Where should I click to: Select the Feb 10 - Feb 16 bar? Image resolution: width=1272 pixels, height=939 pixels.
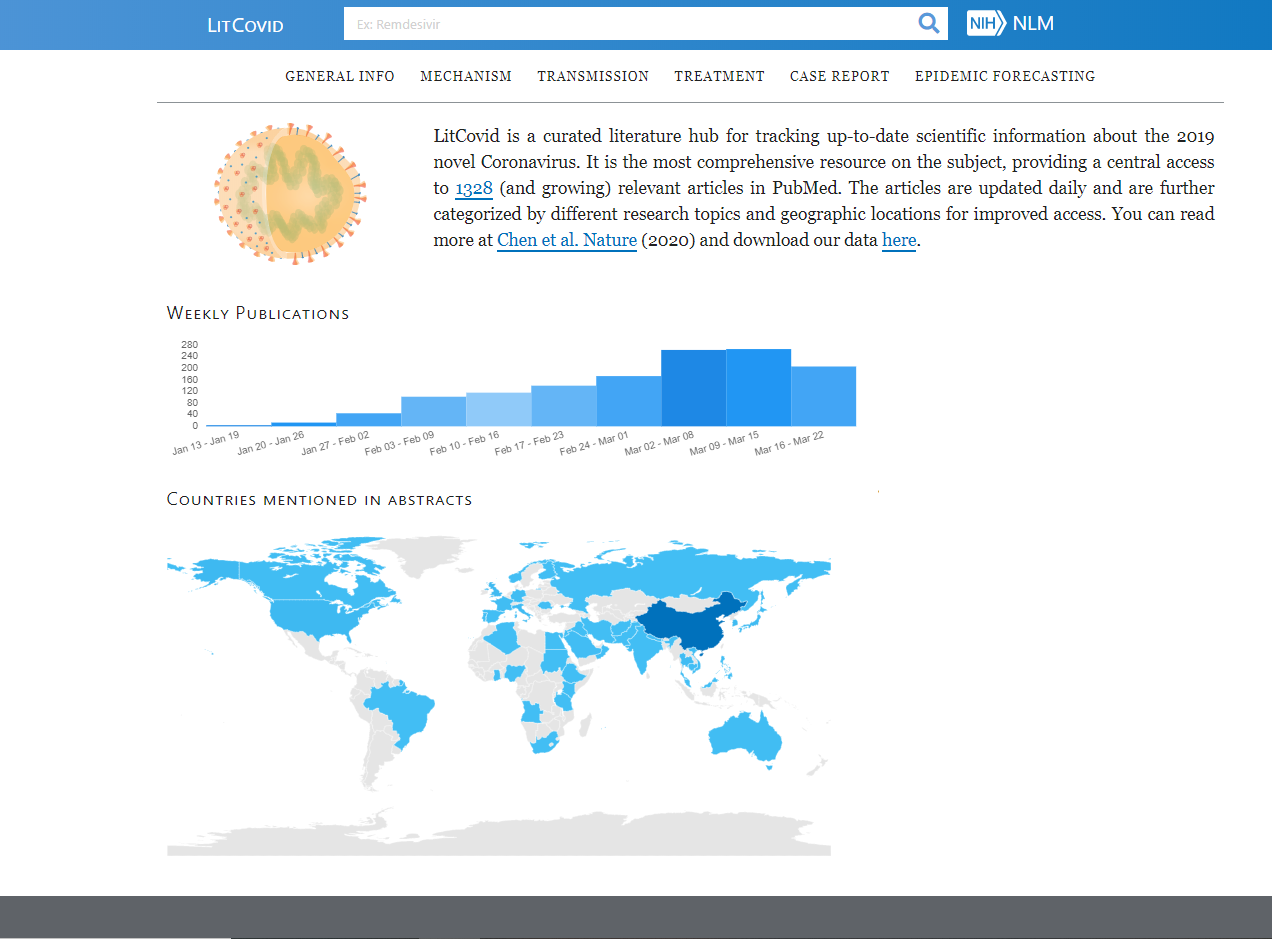[x=498, y=409]
